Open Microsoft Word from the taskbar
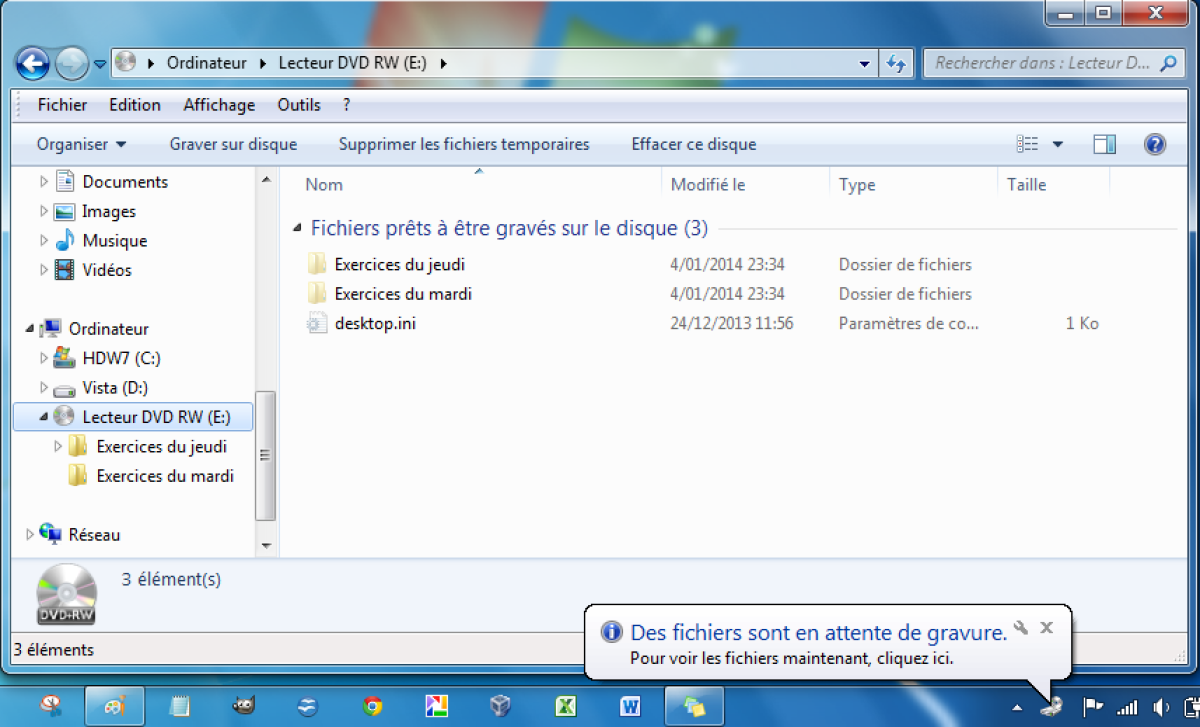This screenshot has width=1200, height=727. point(629,706)
